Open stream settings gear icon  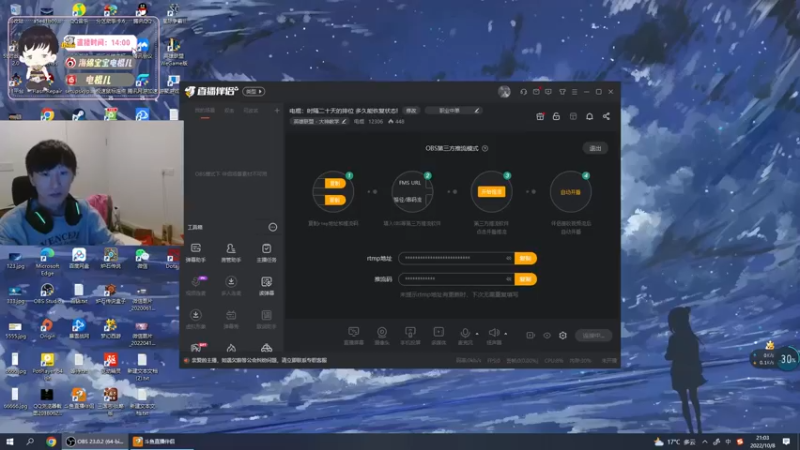click(563, 335)
